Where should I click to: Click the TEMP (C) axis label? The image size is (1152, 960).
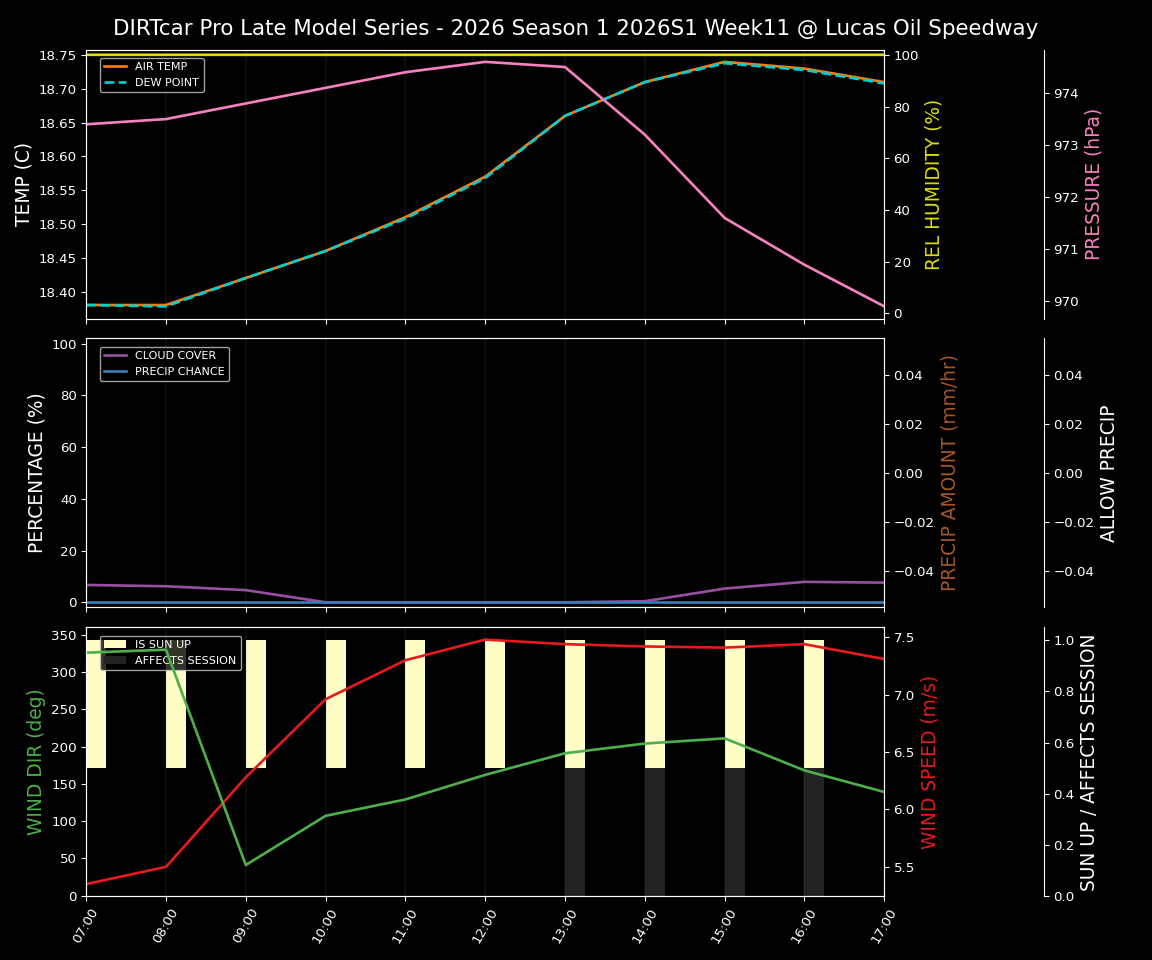point(24,184)
